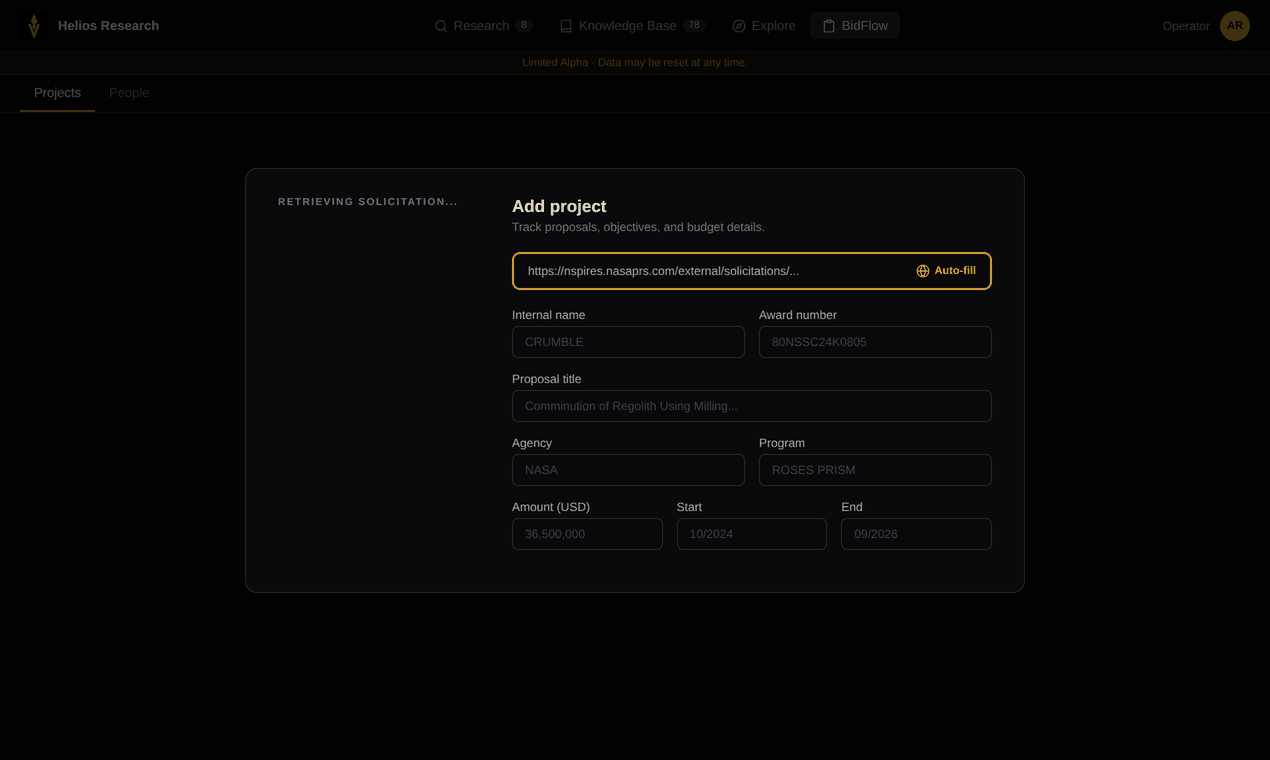1270x760 pixels.
Task: Click the Internal name field
Action: [628, 342]
